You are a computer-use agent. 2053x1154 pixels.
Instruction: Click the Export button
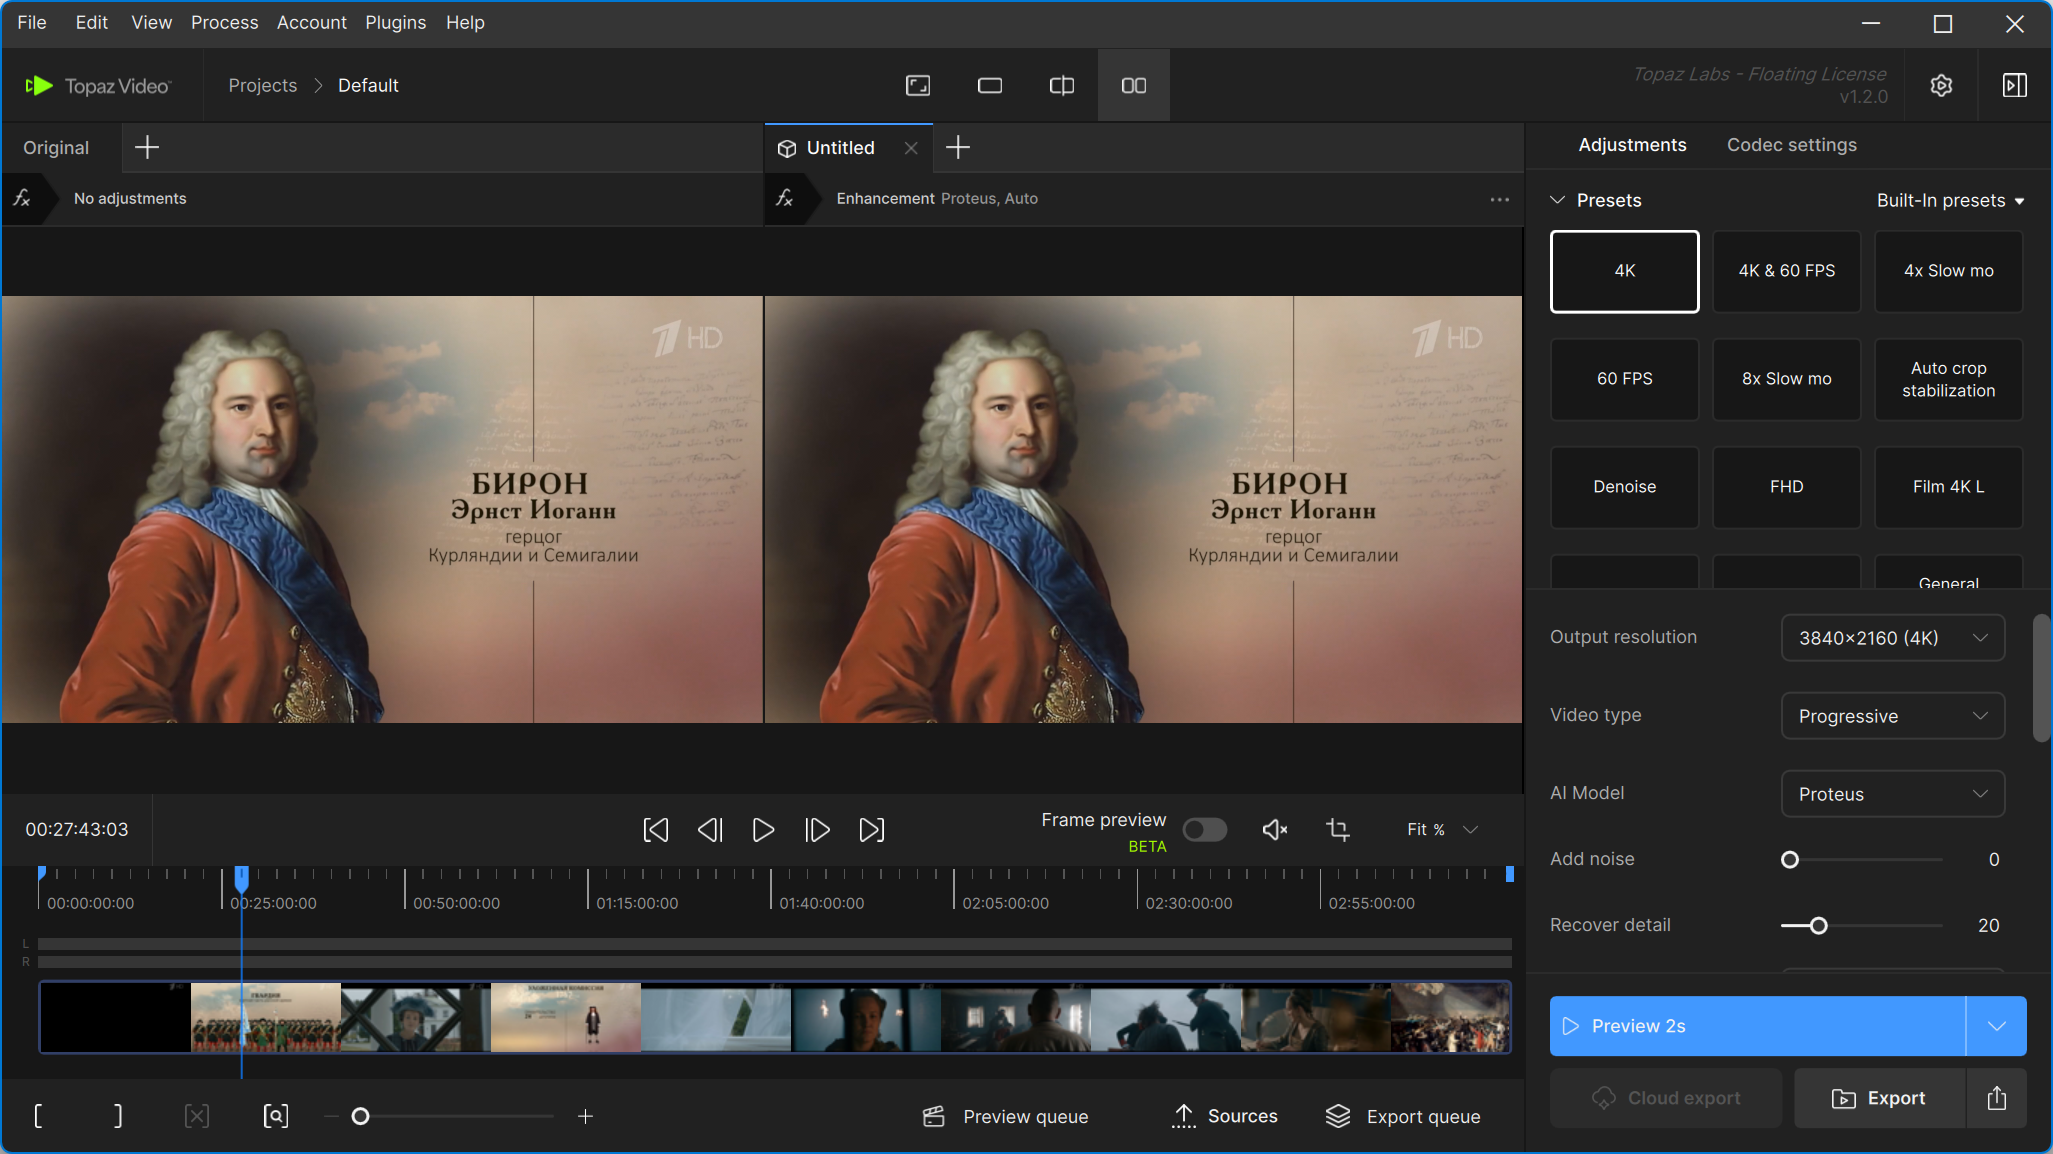pyautogui.click(x=1879, y=1098)
